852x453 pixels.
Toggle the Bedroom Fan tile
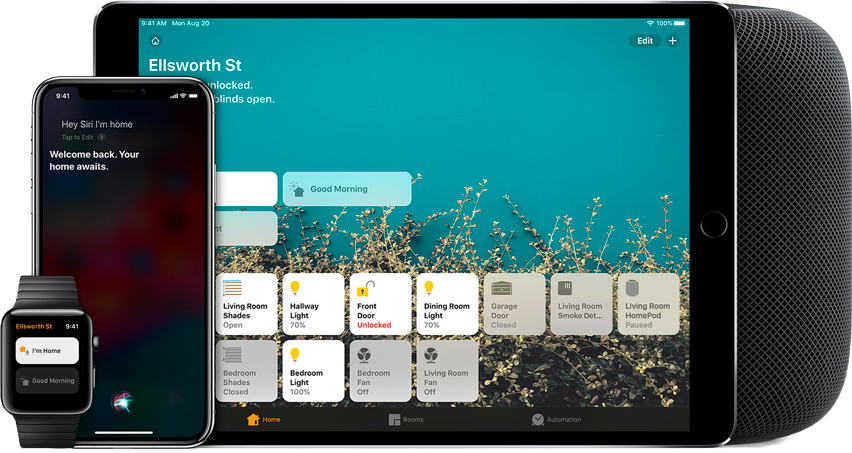(x=380, y=371)
